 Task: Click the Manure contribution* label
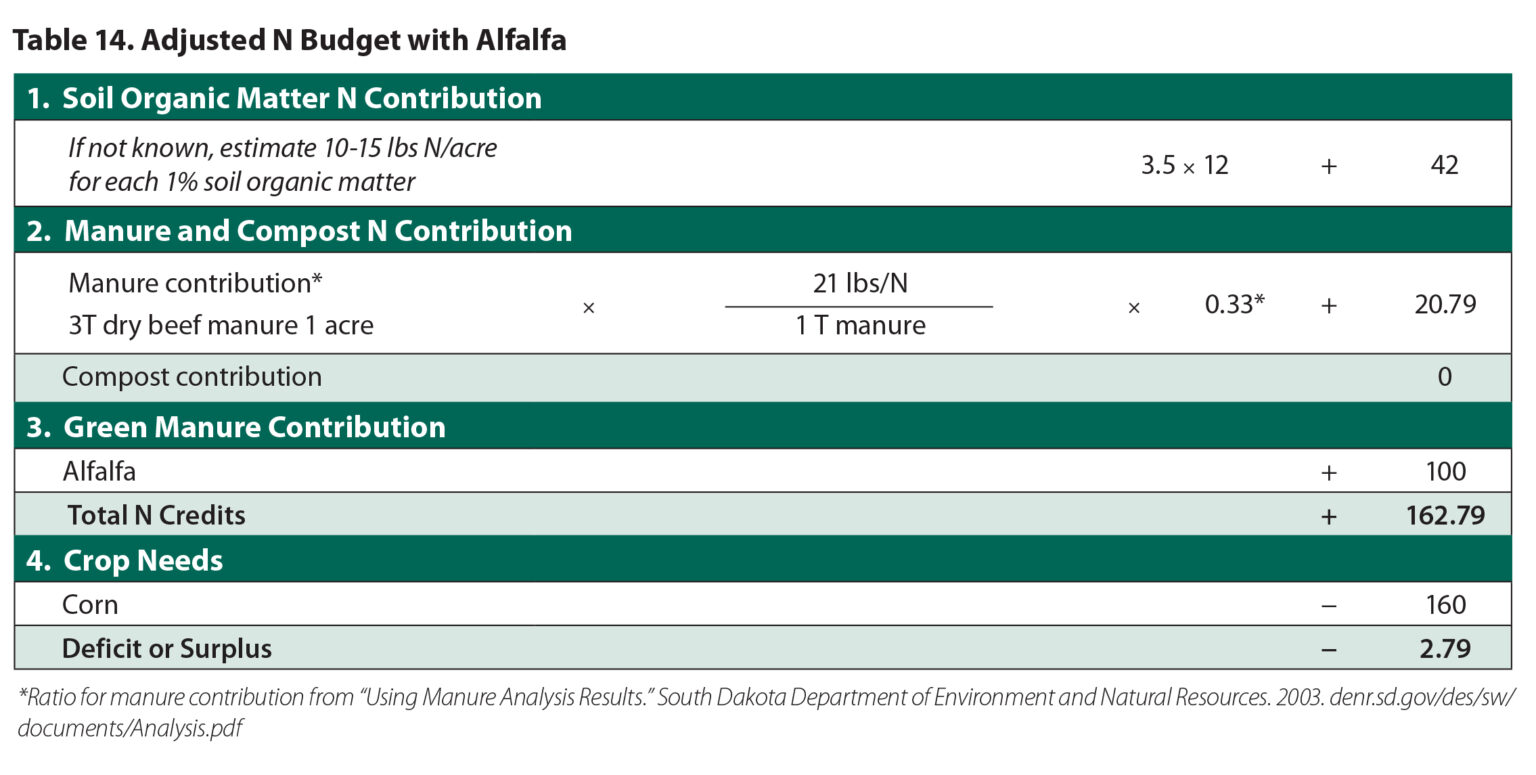[195, 283]
